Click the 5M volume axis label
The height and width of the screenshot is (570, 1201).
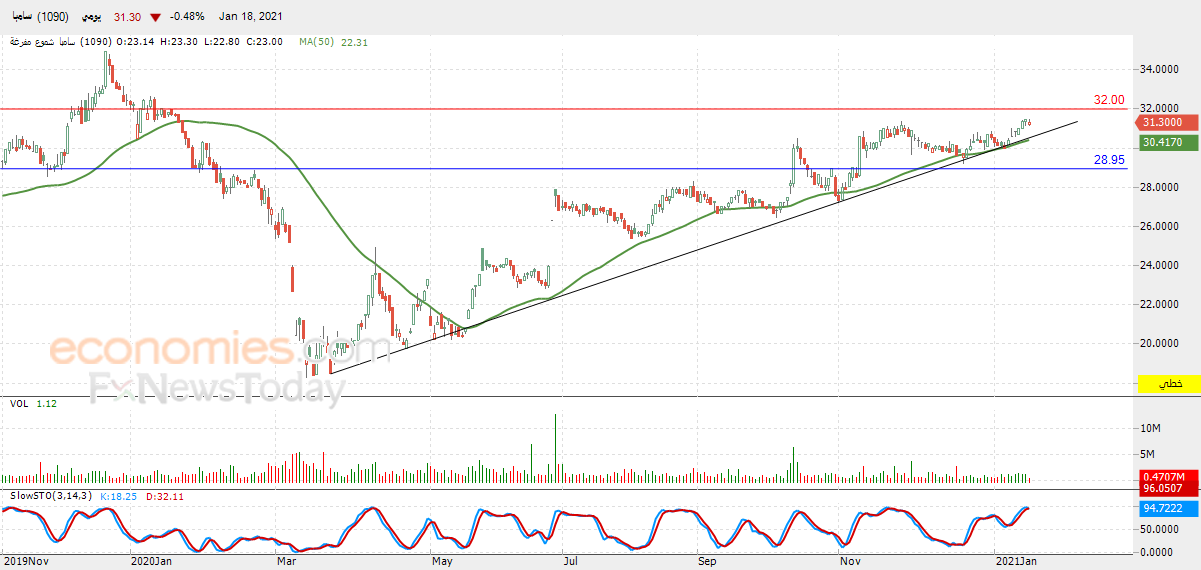(1147, 455)
